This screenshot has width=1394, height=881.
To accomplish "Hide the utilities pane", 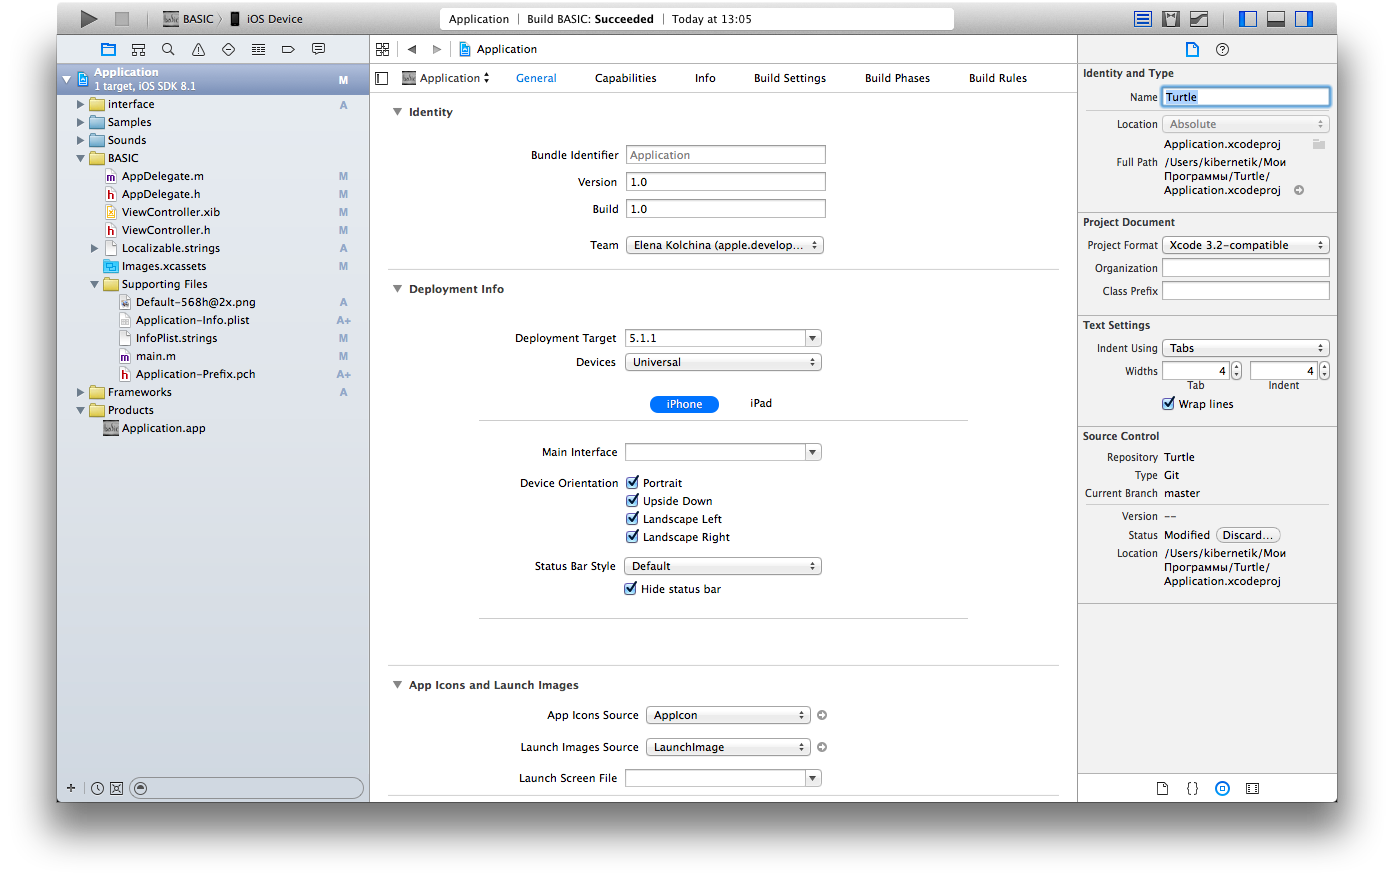I will tap(1304, 18).
